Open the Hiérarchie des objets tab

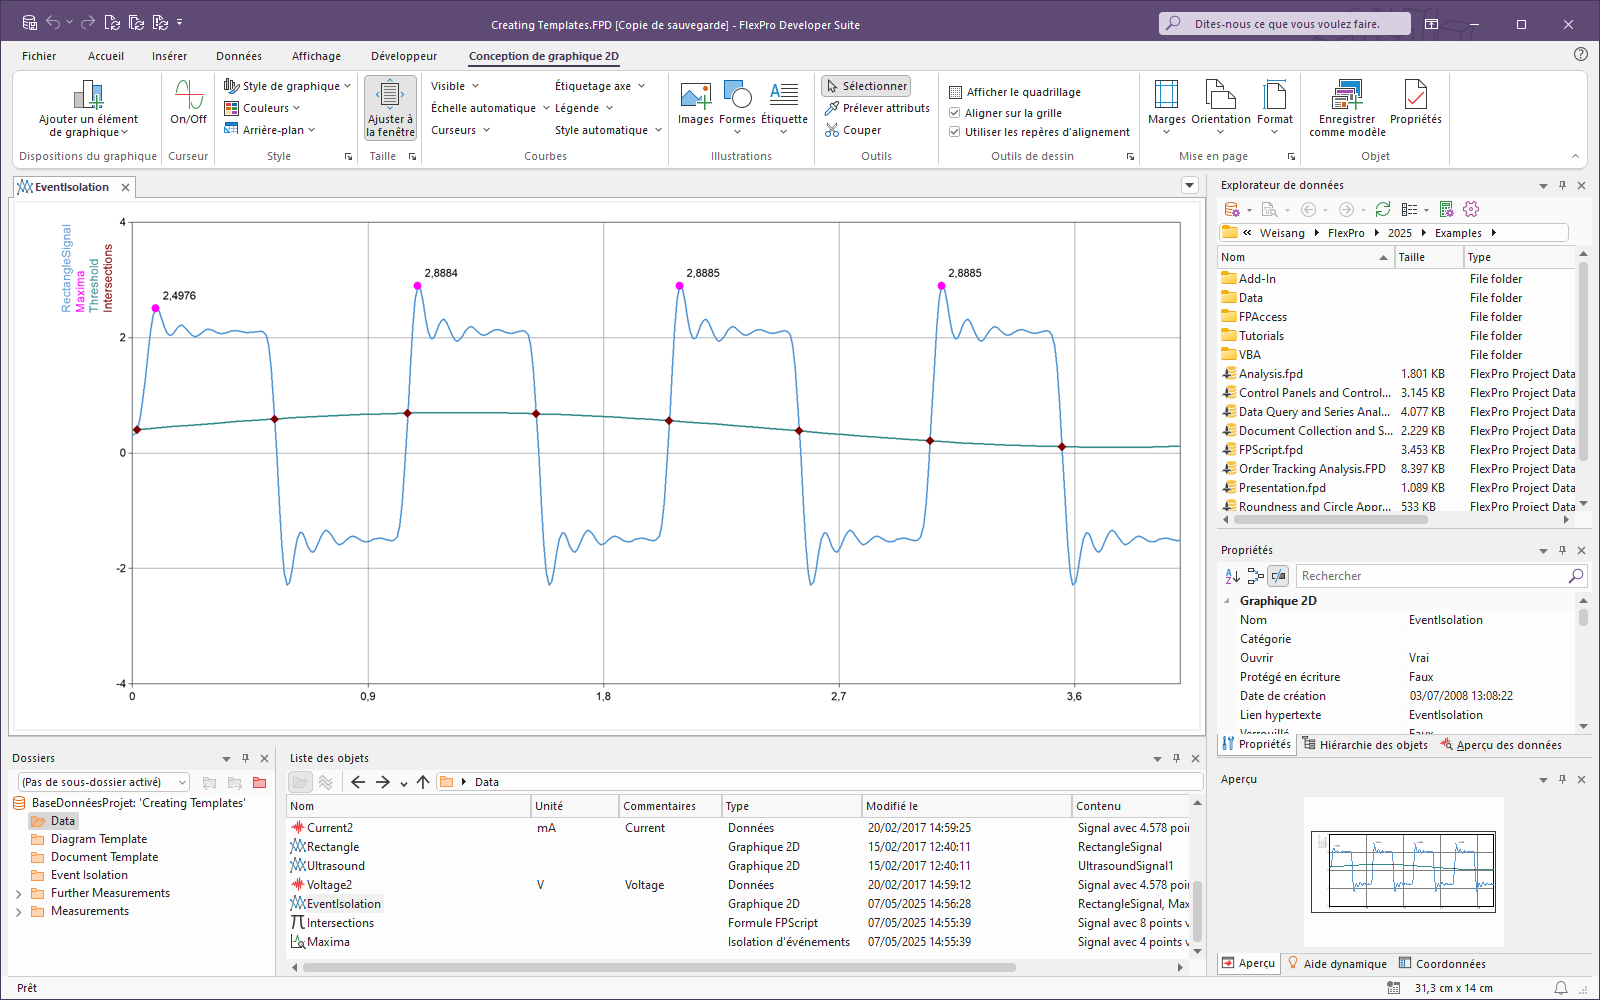click(x=1365, y=745)
